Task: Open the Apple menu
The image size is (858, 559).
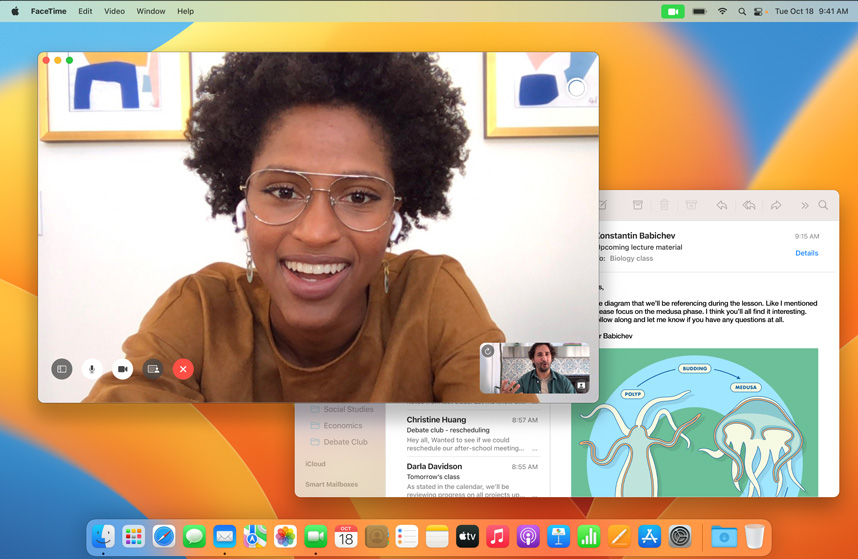Action: (x=15, y=11)
